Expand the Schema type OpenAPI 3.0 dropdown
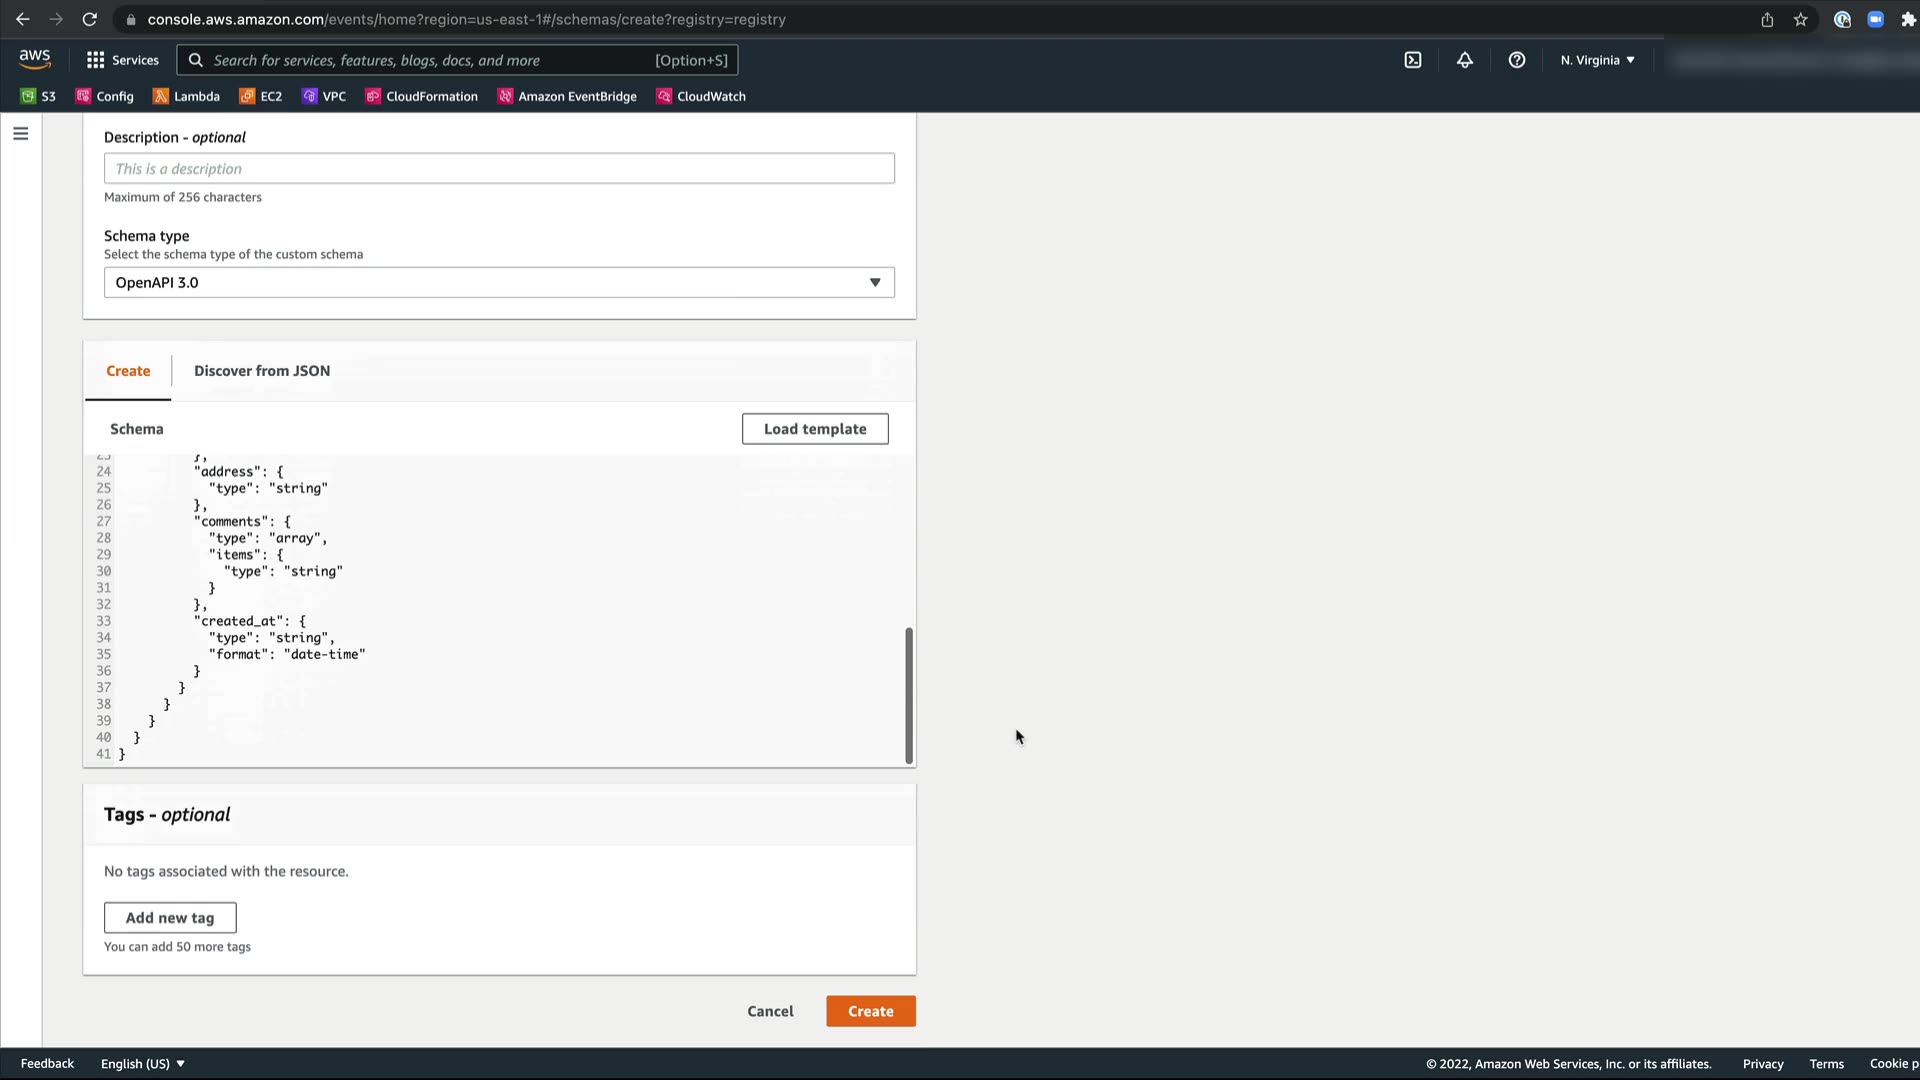1920x1080 pixels. click(x=499, y=282)
